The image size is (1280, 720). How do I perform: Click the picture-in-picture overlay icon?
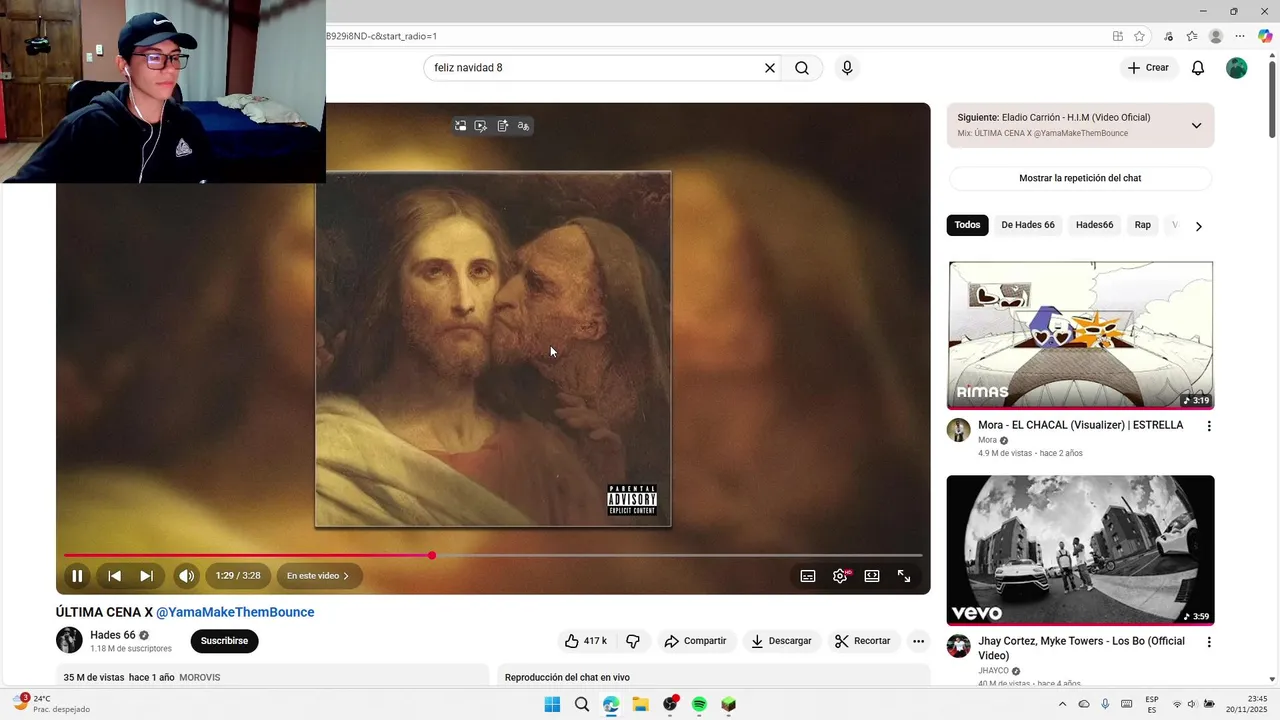tap(460, 126)
